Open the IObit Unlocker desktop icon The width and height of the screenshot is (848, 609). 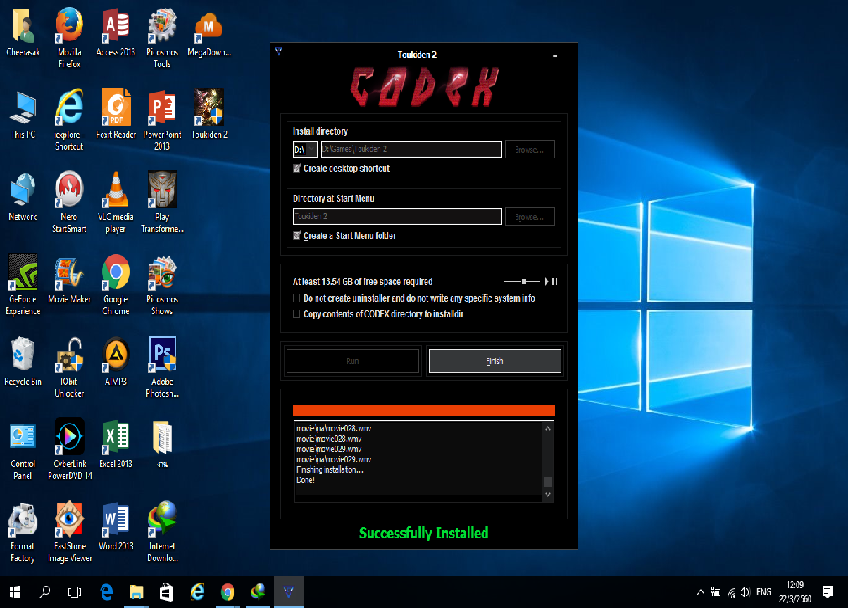(x=69, y=368)
